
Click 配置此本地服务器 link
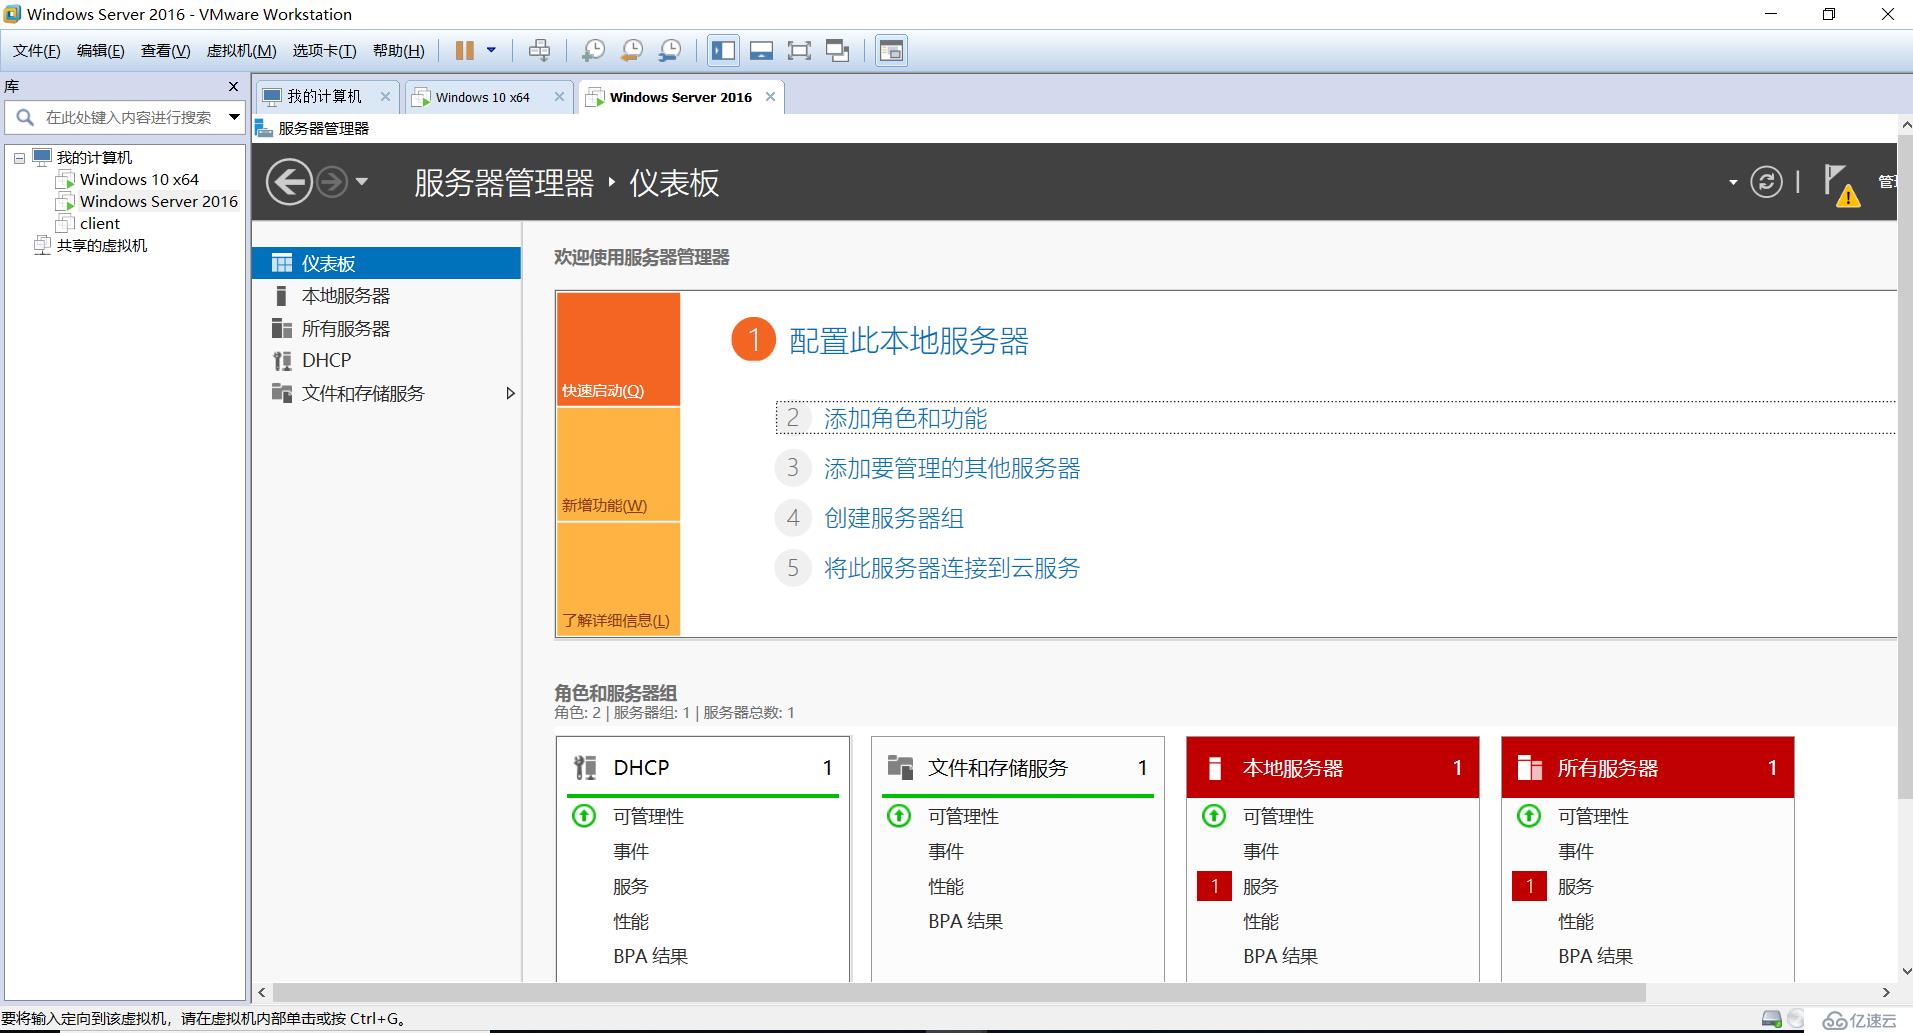(x=909, y=341)
